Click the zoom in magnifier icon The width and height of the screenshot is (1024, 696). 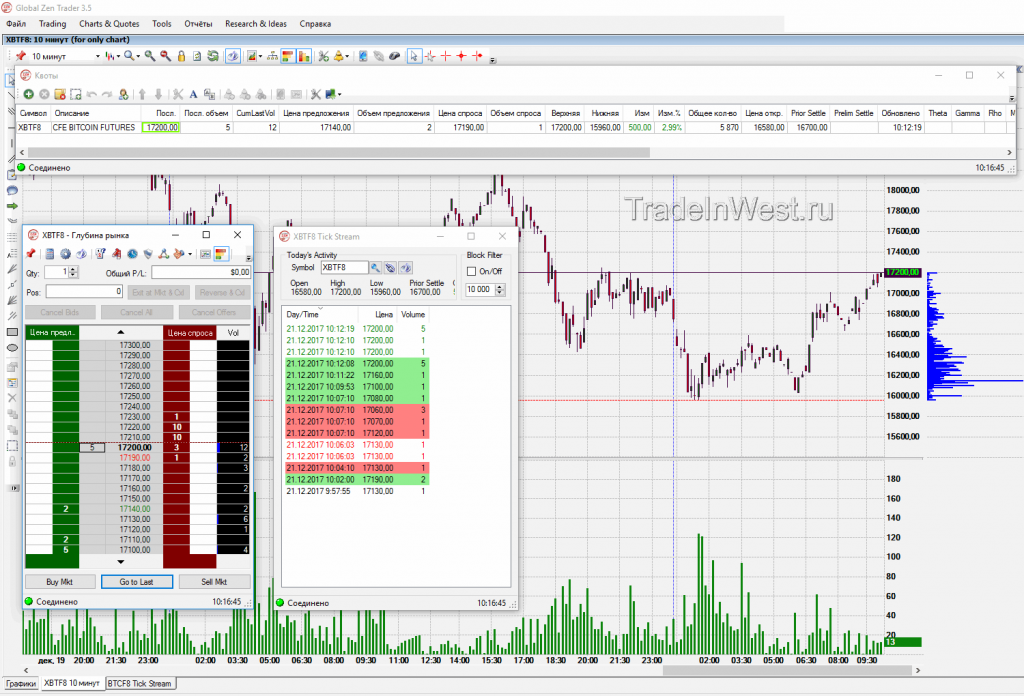click(x=150, y=56)
